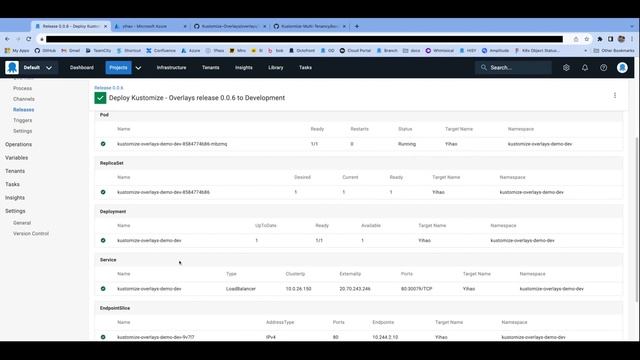Select the pod name kustomize-overlays-demo-dev-8584774686-mbzmq

coord(172,144)
